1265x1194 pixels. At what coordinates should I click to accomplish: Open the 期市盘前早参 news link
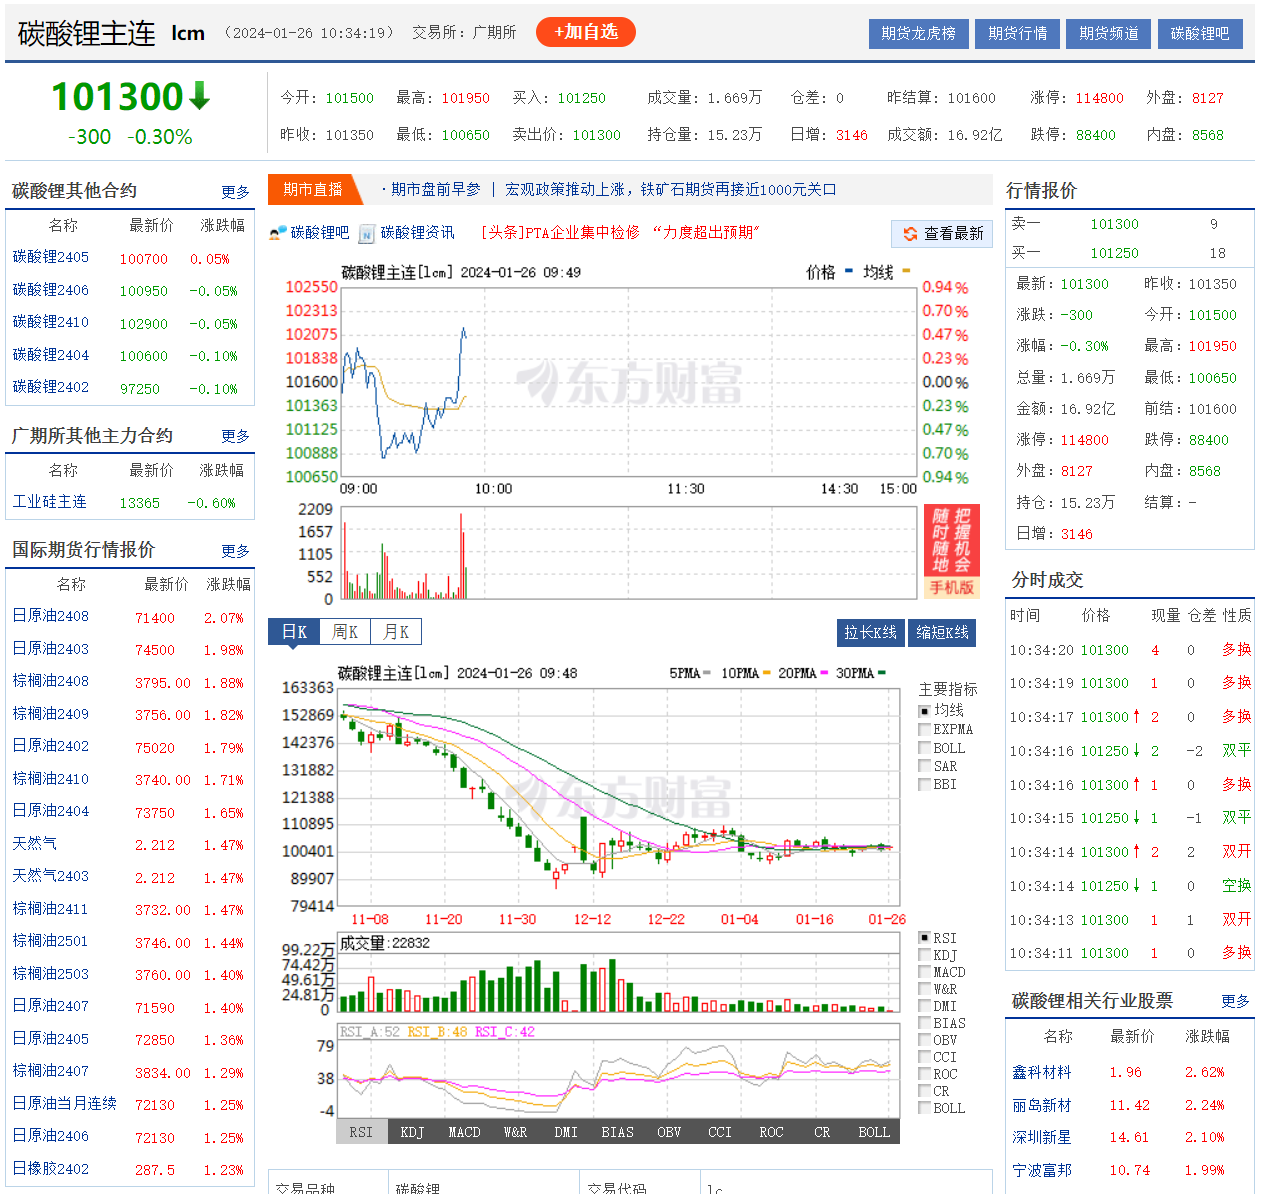coord(436,189)
